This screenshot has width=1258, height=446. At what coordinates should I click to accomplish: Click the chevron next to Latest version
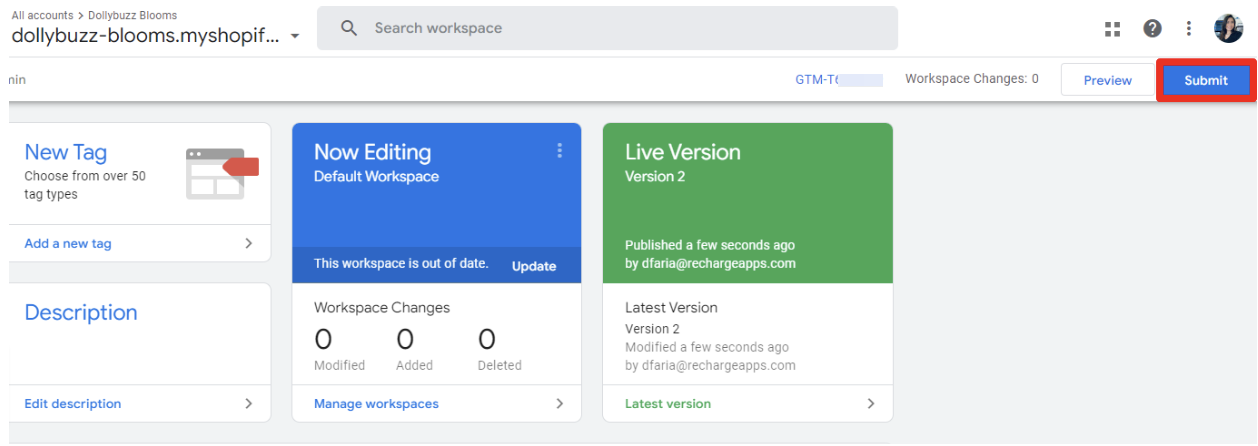pos(870,404)
